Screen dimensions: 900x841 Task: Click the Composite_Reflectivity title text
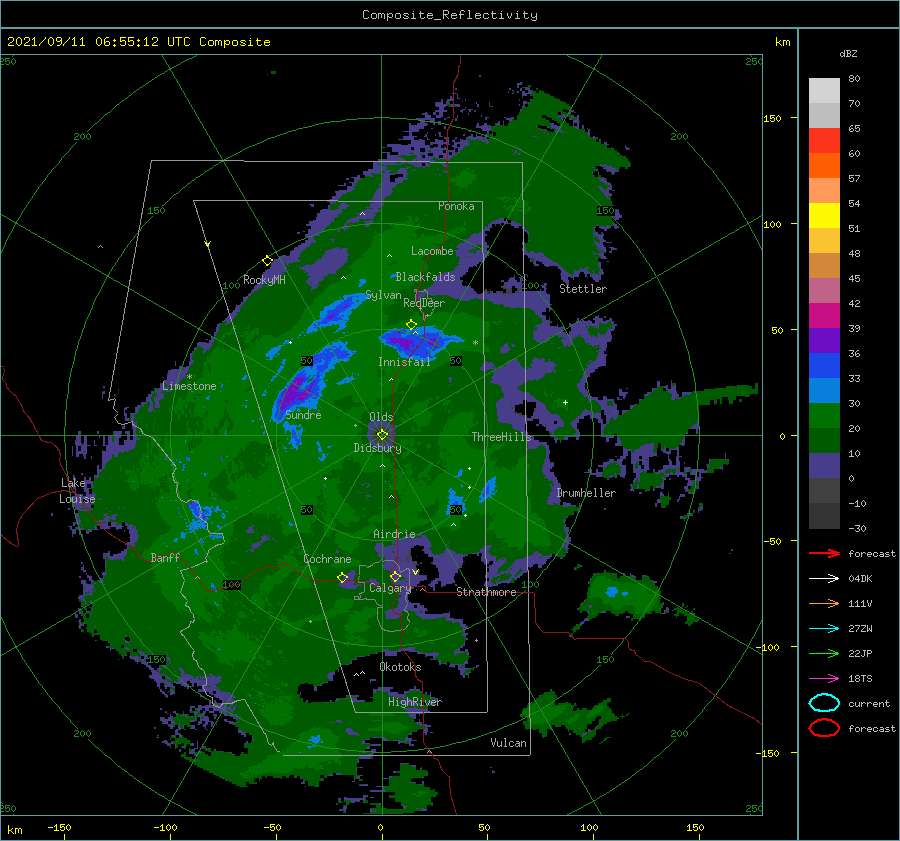coord(449,15)
